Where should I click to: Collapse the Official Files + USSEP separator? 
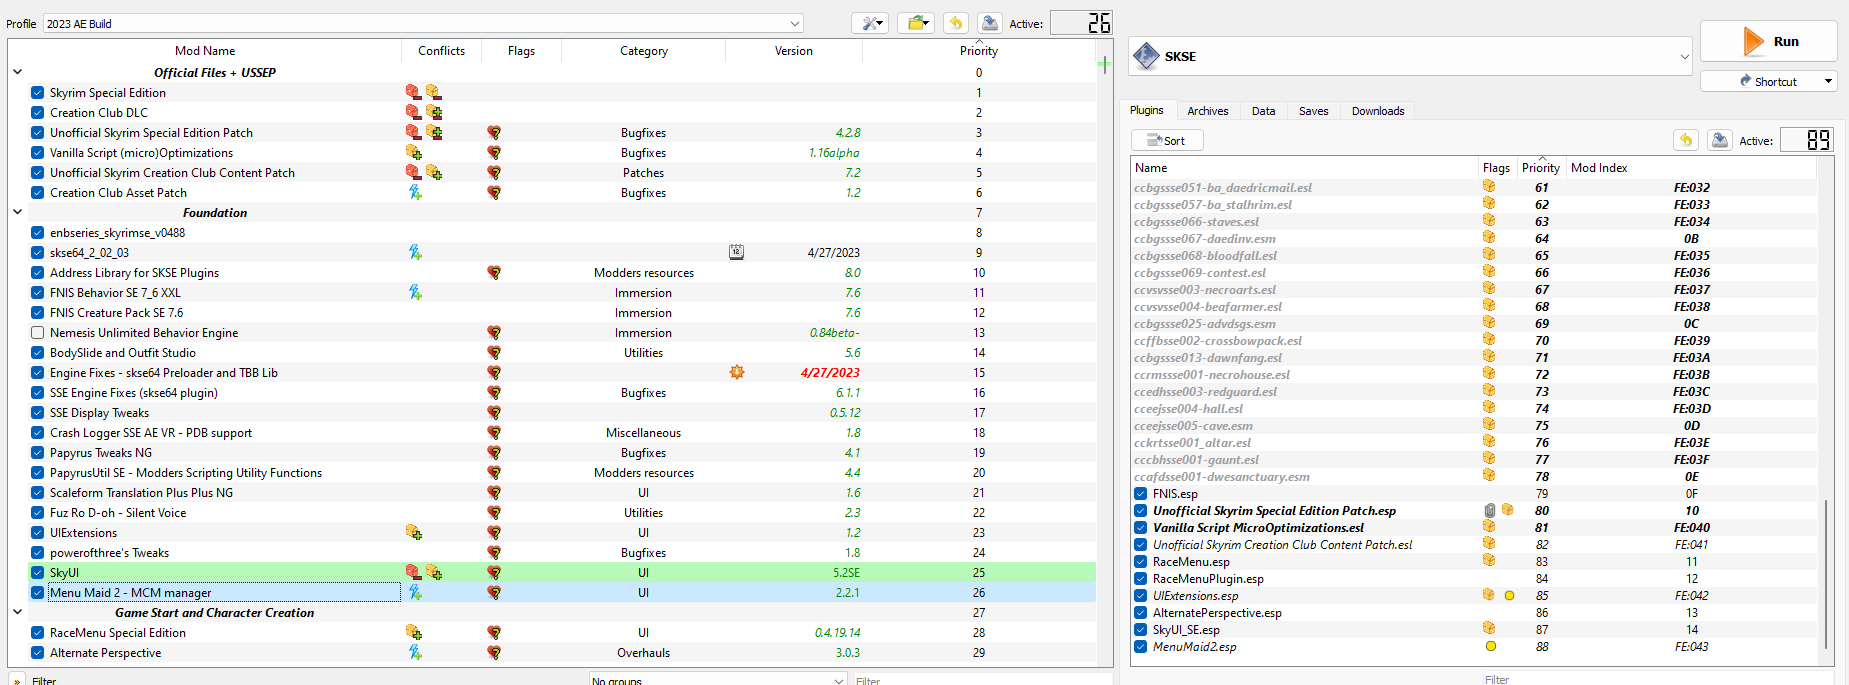[17, 72]
